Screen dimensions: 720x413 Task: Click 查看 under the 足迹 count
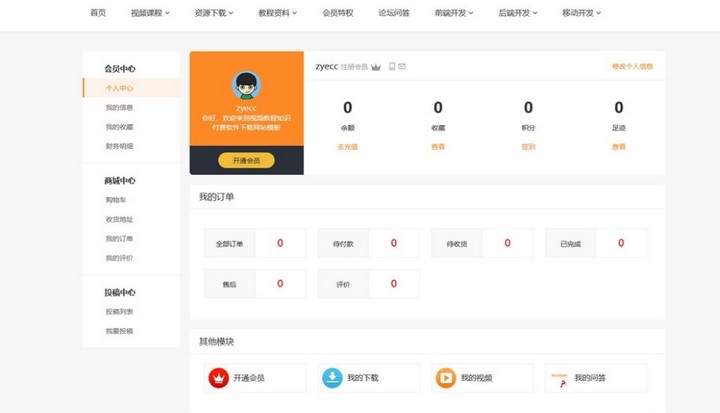619,147
